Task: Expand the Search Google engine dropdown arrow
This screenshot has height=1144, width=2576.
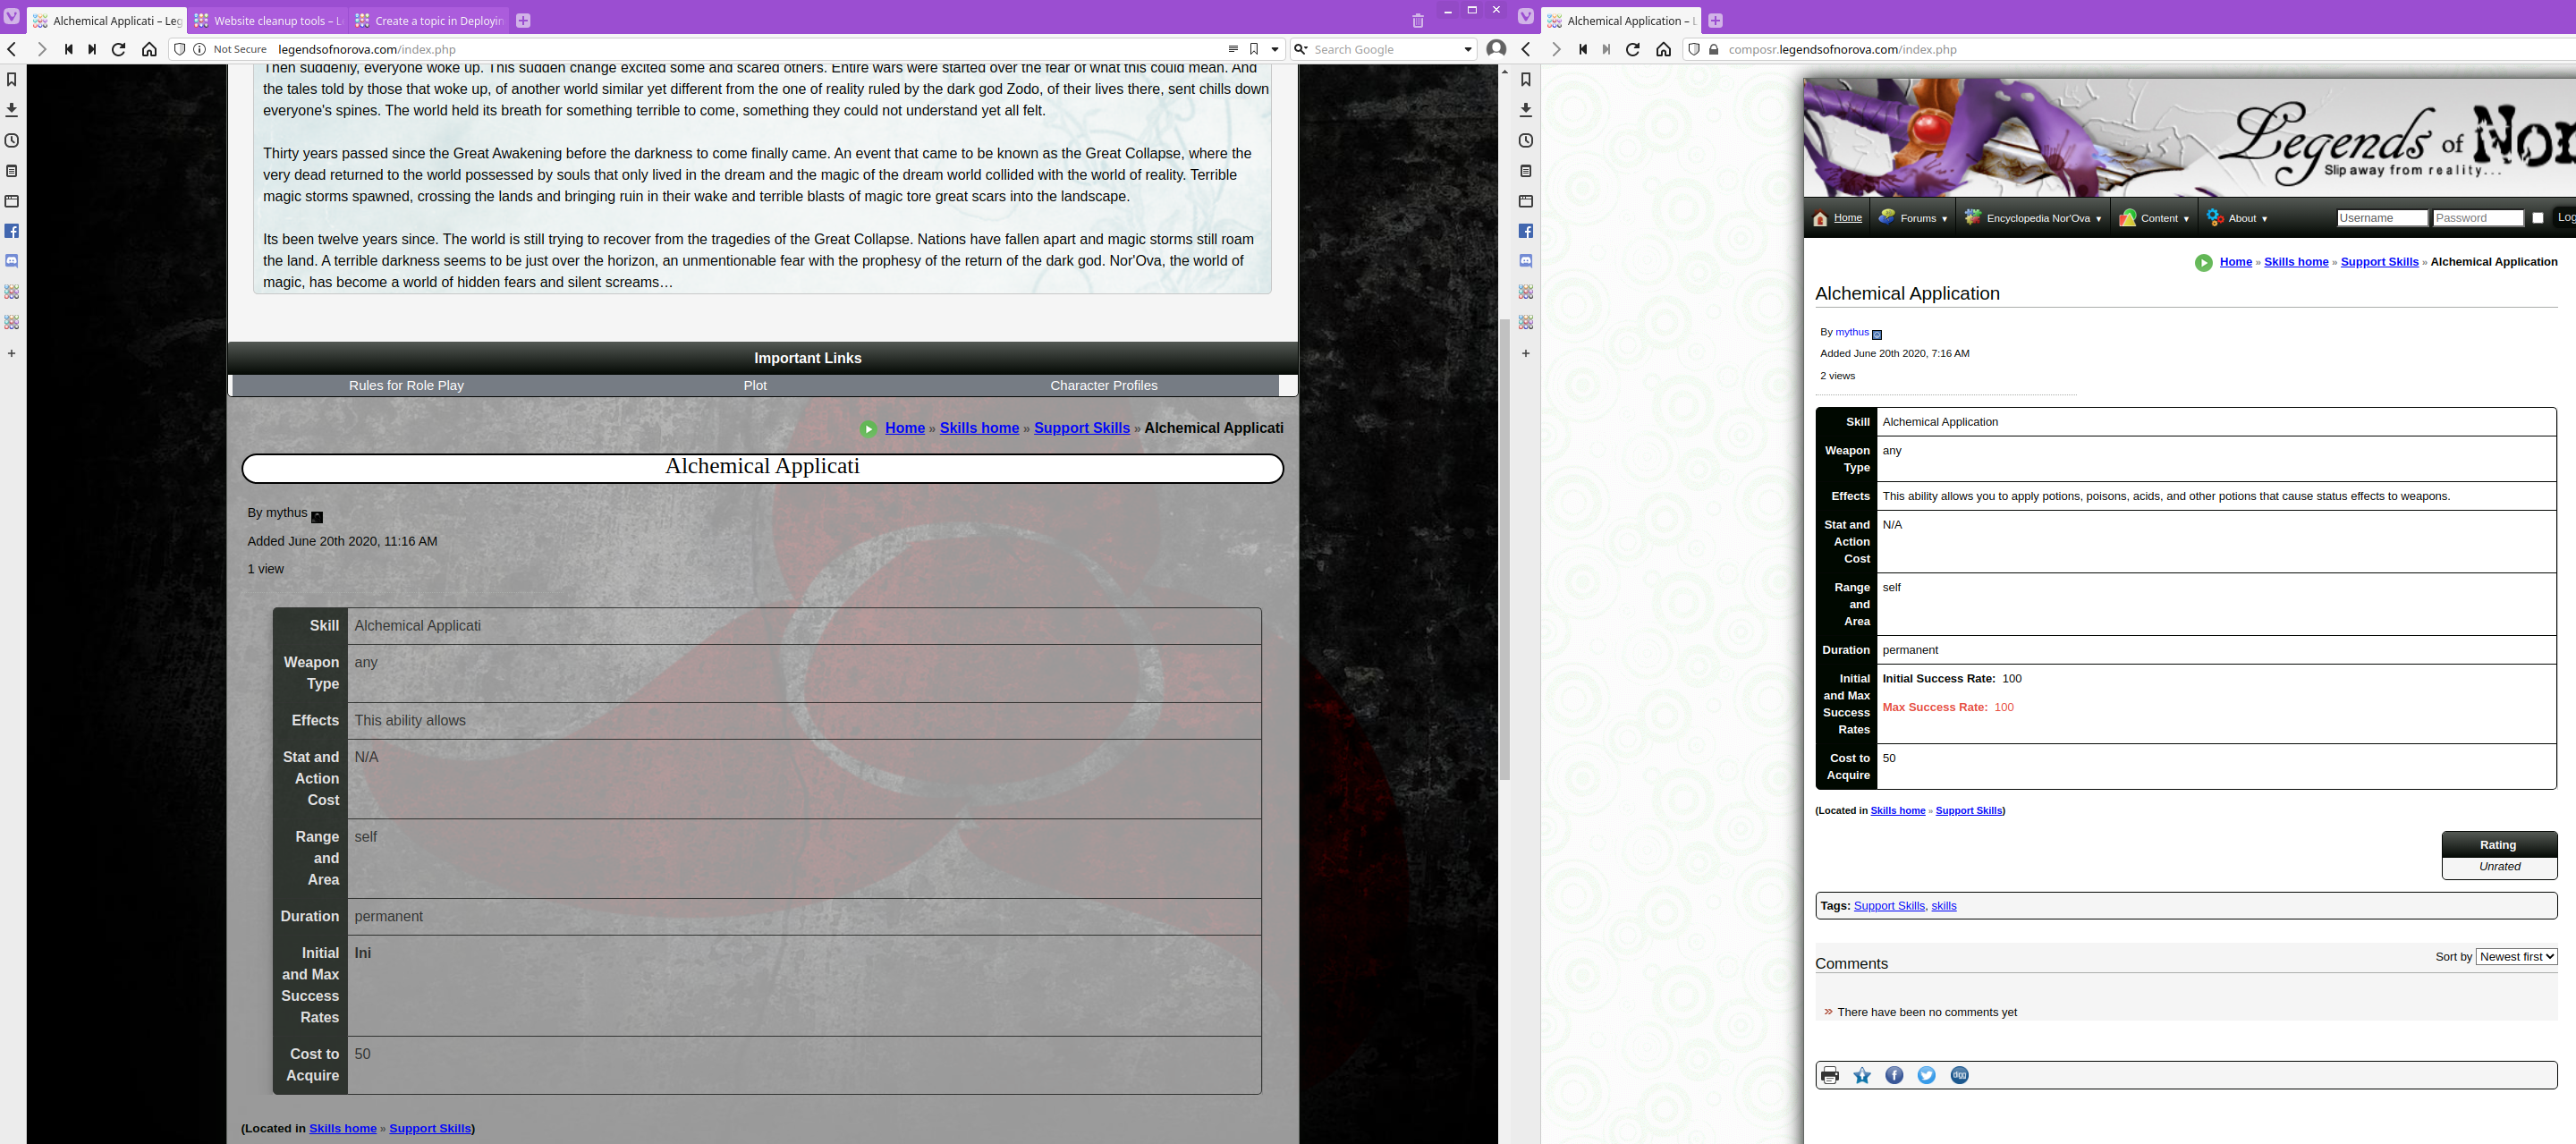Action: tap(1467, 49)
